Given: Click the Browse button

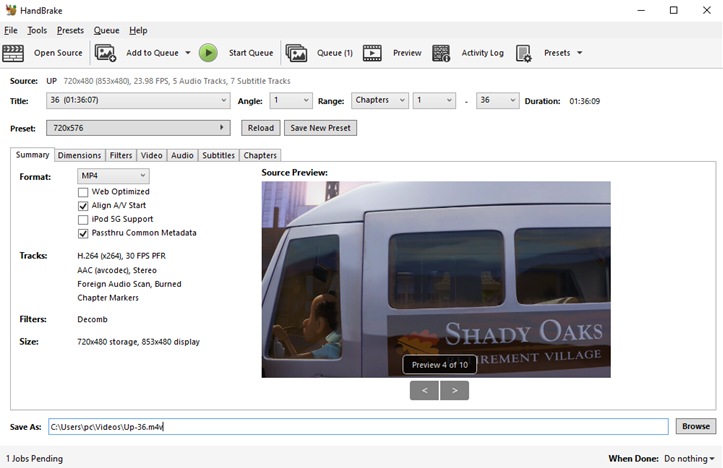Looking at the screenshot, I should pos(696,427).
